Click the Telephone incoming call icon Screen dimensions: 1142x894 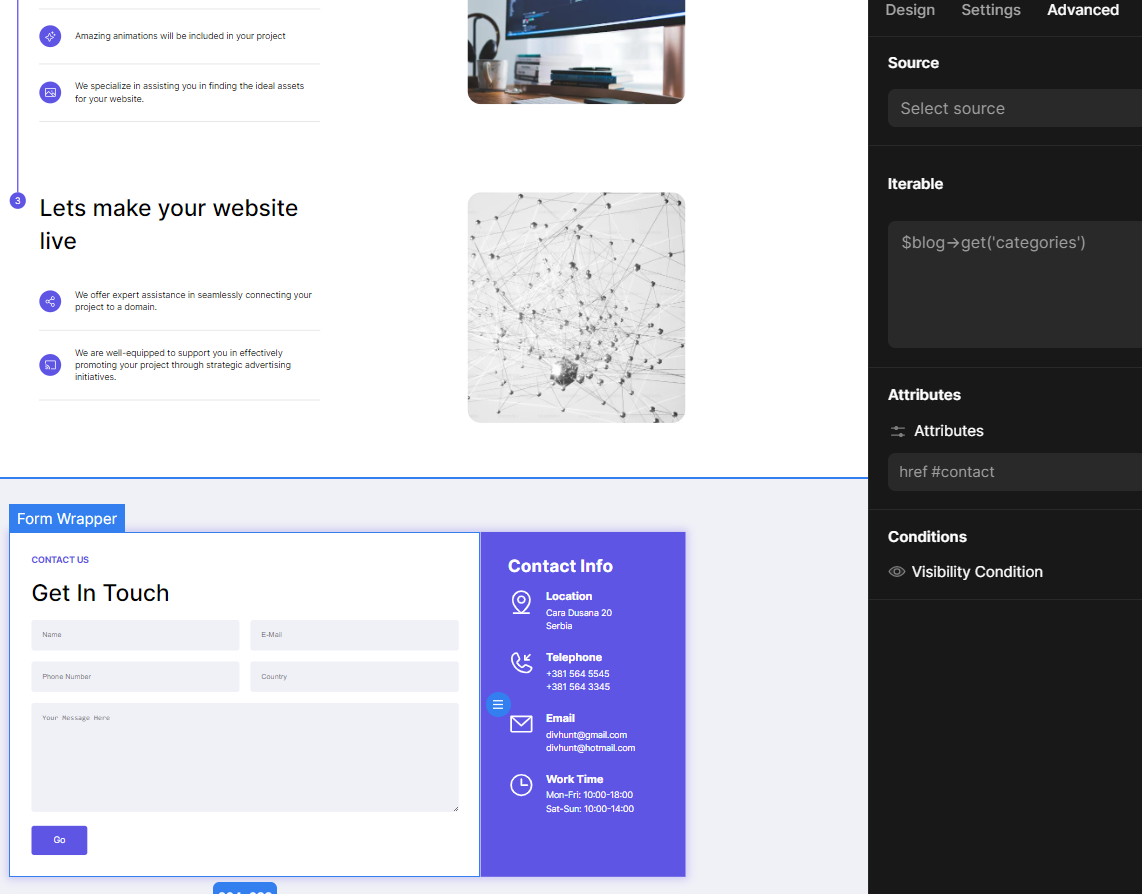[521, 662]
